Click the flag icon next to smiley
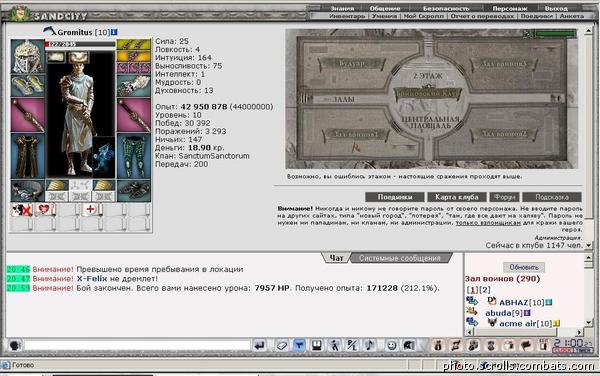Screen dimensions: 600x376 (408, 345)
